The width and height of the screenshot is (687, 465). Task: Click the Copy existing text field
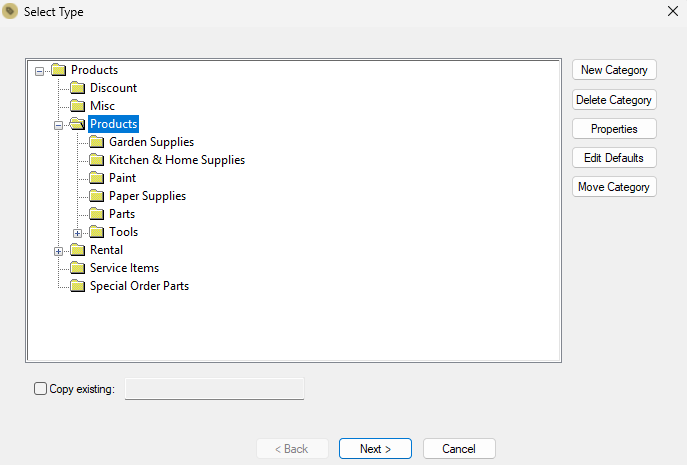(214, 389)
